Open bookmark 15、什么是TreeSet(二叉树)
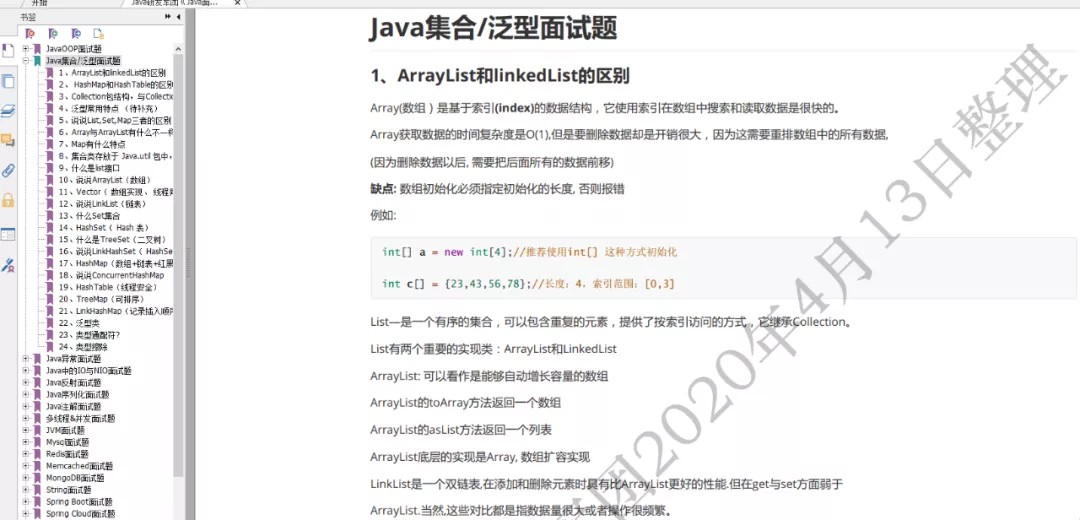 coord(110,239)
